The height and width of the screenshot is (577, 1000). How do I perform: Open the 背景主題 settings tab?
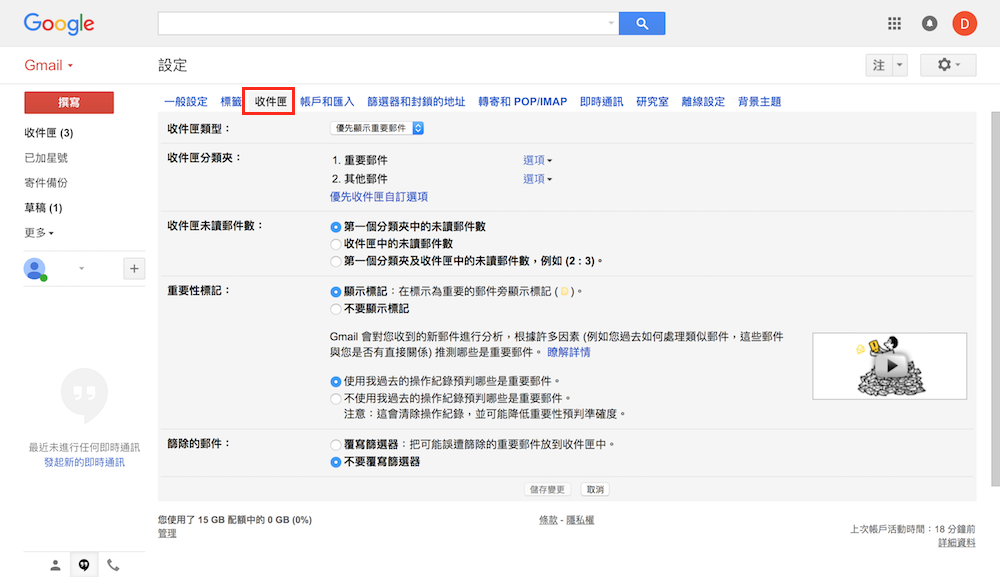[759, 102]
